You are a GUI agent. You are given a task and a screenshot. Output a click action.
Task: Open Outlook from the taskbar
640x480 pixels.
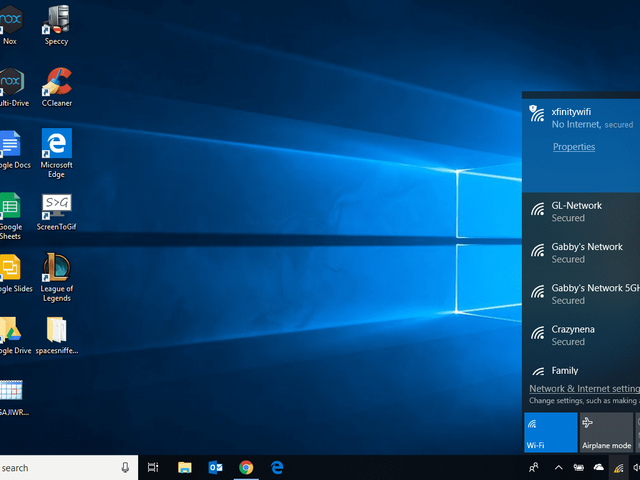coord(215,467)
